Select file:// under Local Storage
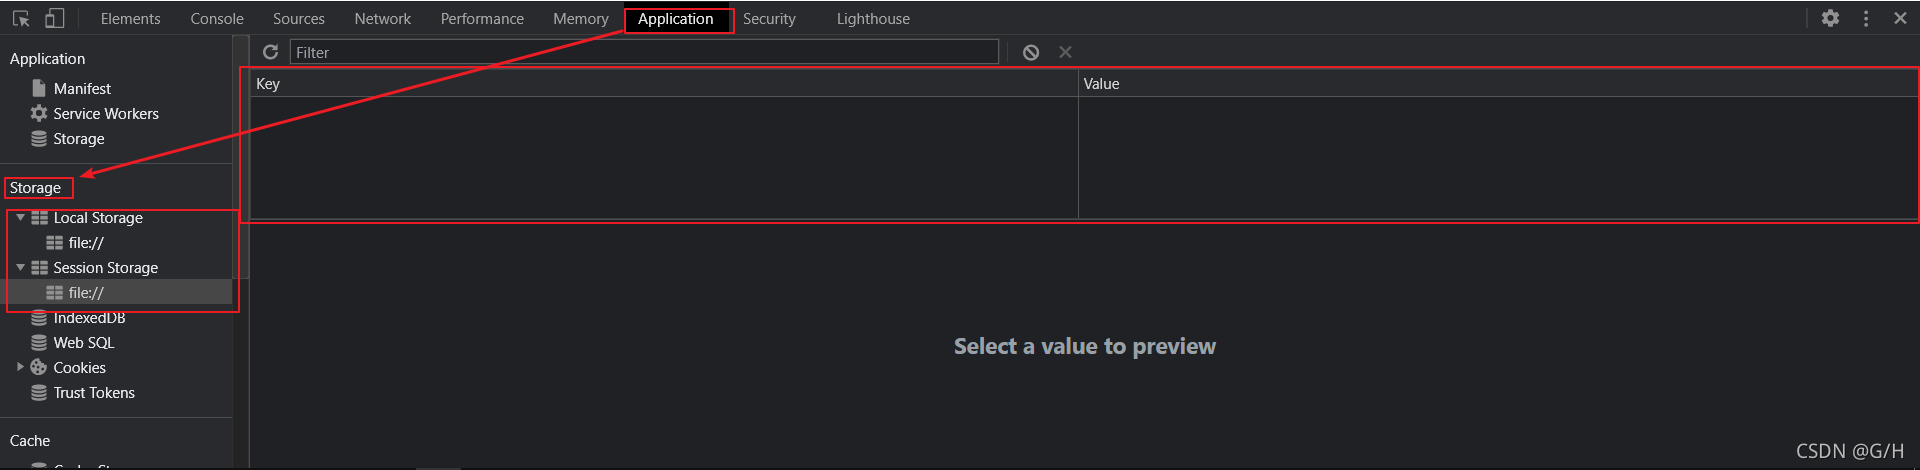Screen dimensions: 1920x470 tap(86, 243)
